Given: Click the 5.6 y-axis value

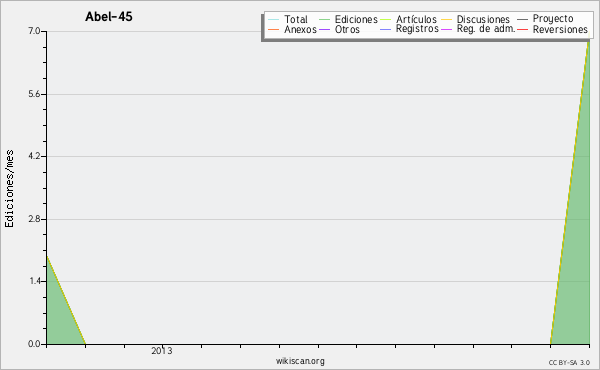Looking at the screenshot, I should point(34,94).
